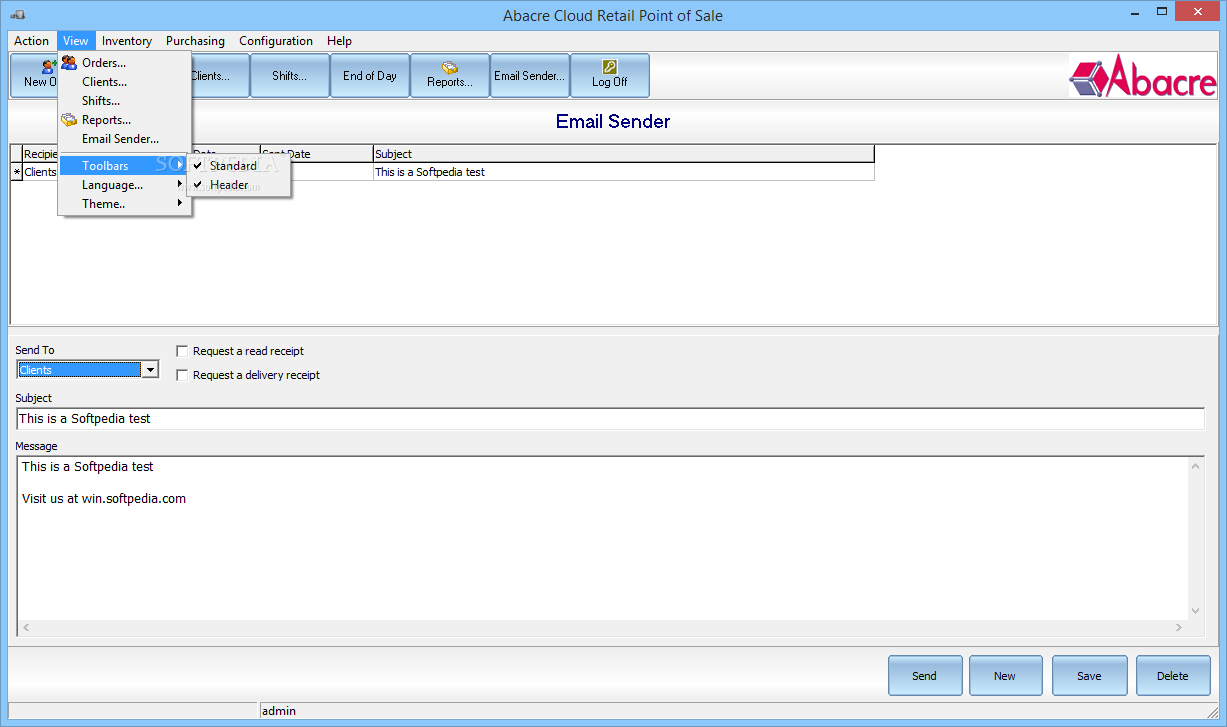This screenshot has height=727, width=1227.
Task: Open the Action menu
Action: 31,41
